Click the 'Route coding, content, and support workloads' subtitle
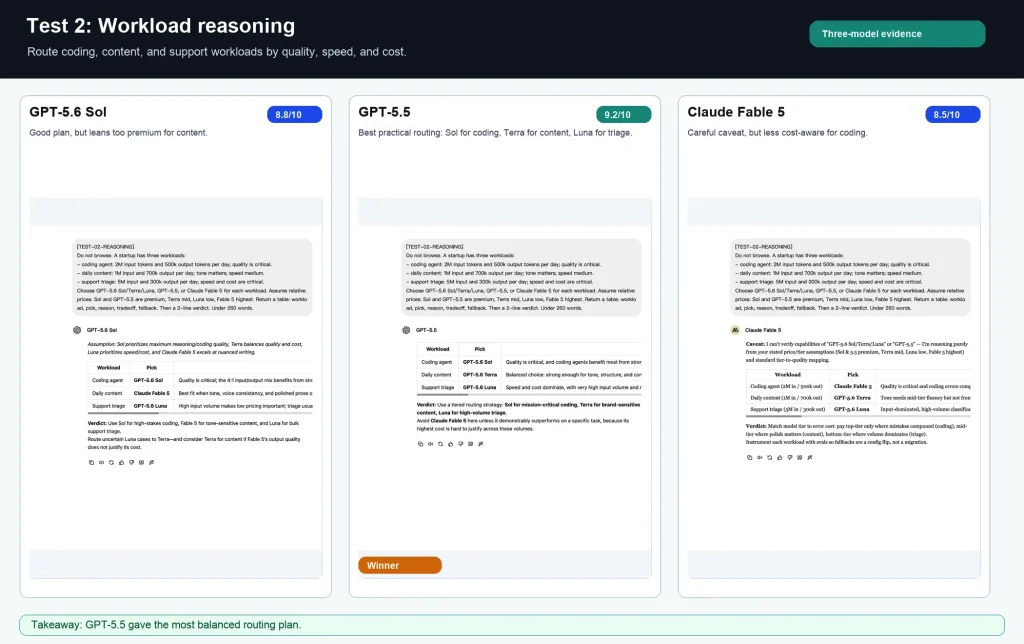 217,52
